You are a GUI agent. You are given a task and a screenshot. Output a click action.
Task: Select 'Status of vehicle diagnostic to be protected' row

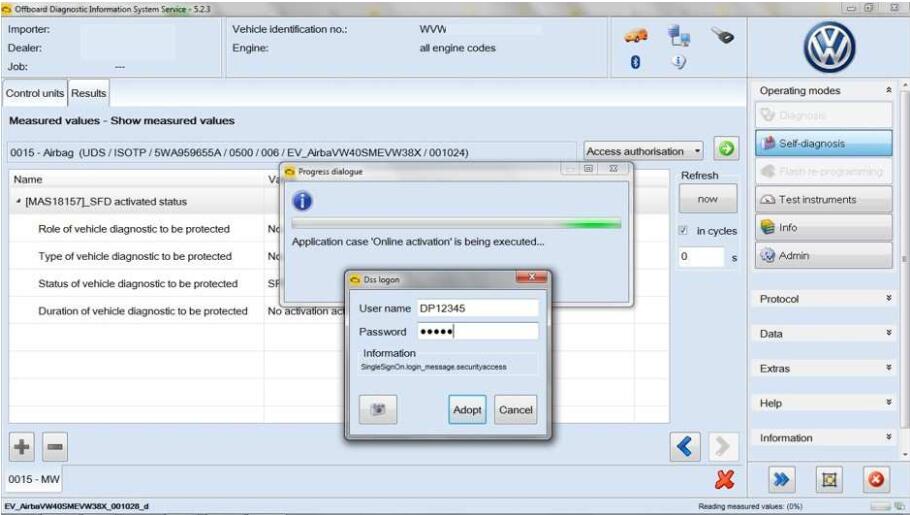(x=136, y=283)
